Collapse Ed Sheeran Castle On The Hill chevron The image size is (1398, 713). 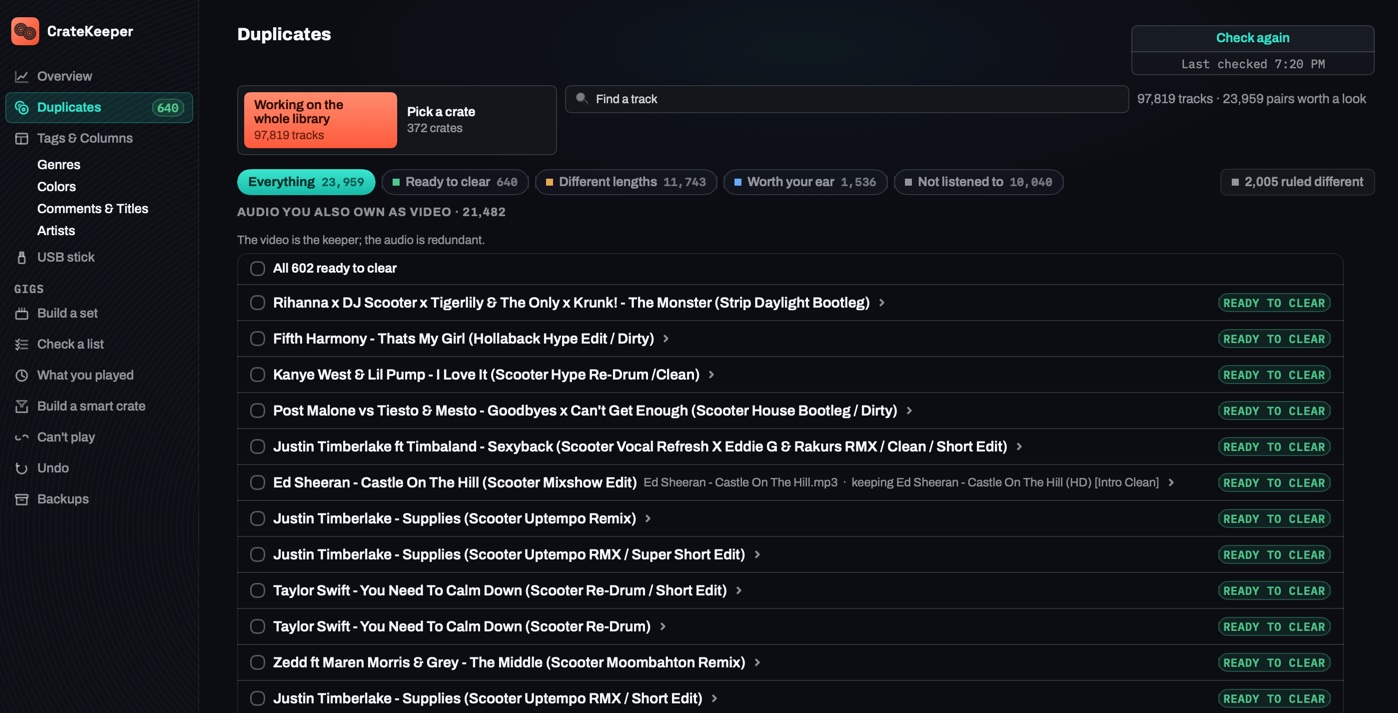coord(1171,483)
